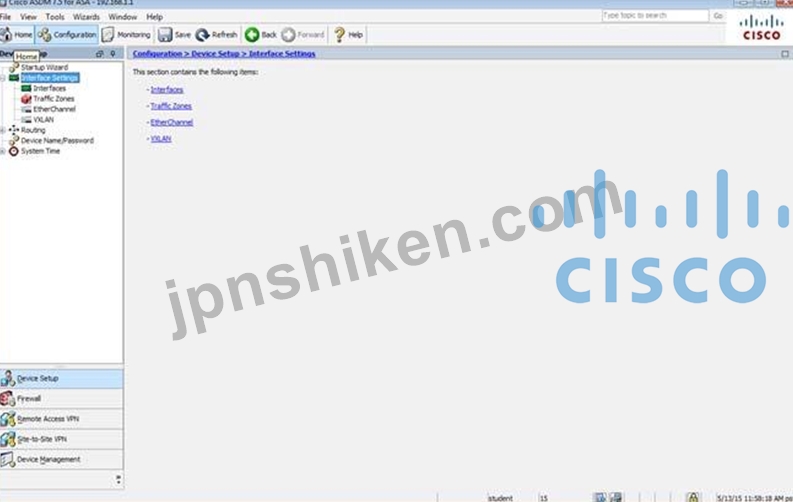Click the EtherChannel icon in the tree

26,109
